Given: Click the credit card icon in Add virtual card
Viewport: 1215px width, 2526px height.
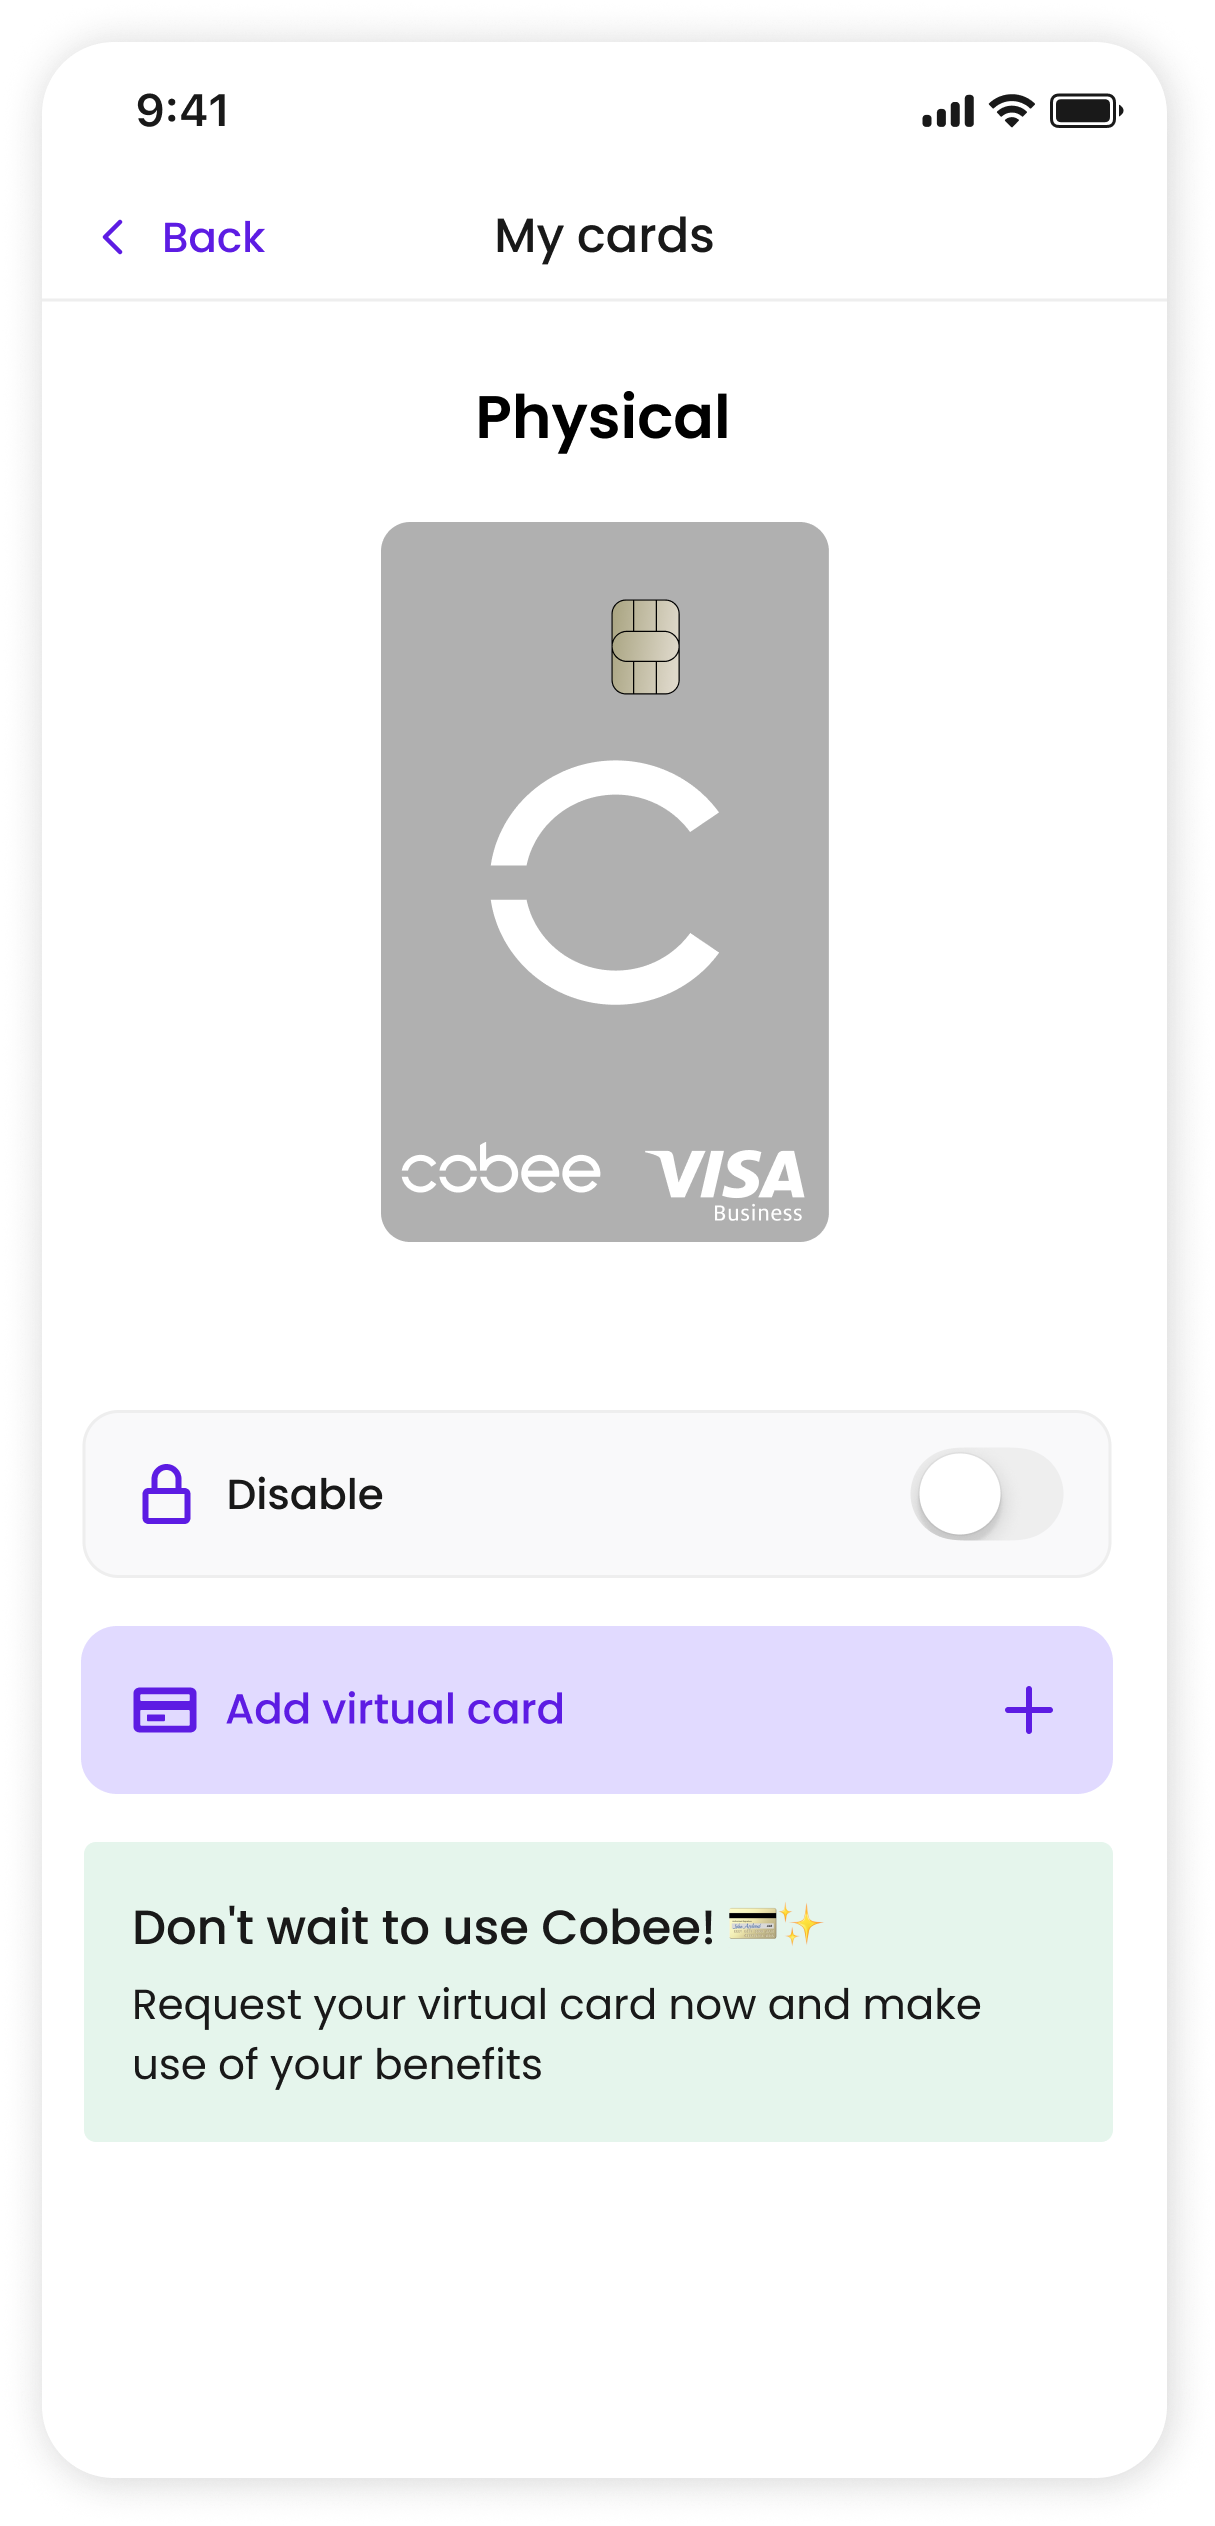Looking at the screenshot, I should [x=165, y=1710].
